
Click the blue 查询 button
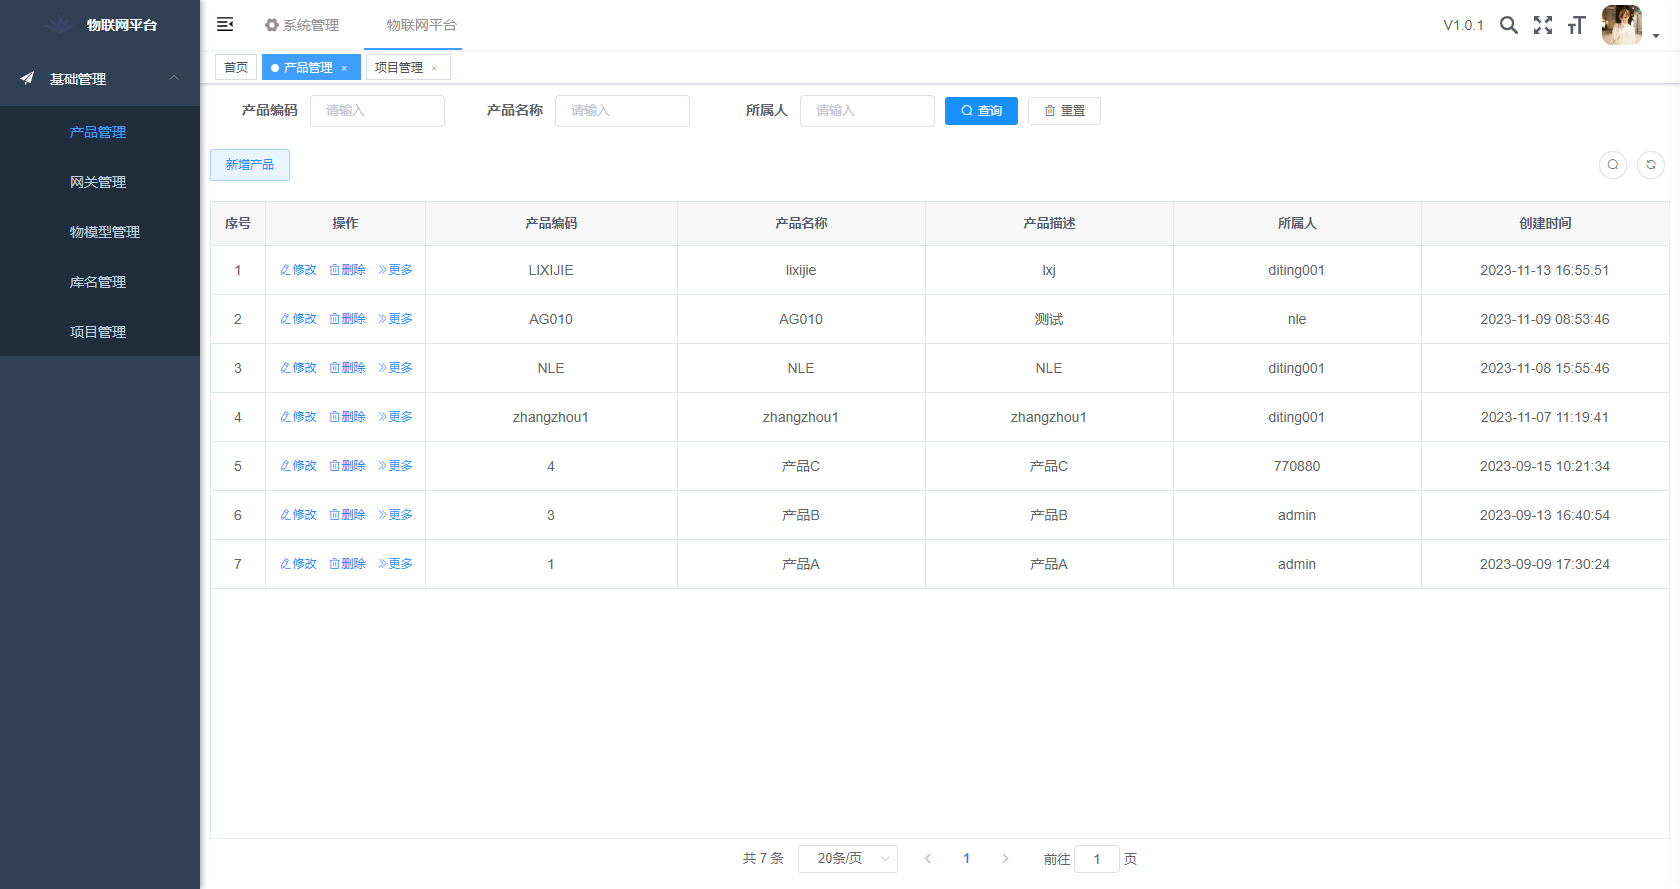981,111
